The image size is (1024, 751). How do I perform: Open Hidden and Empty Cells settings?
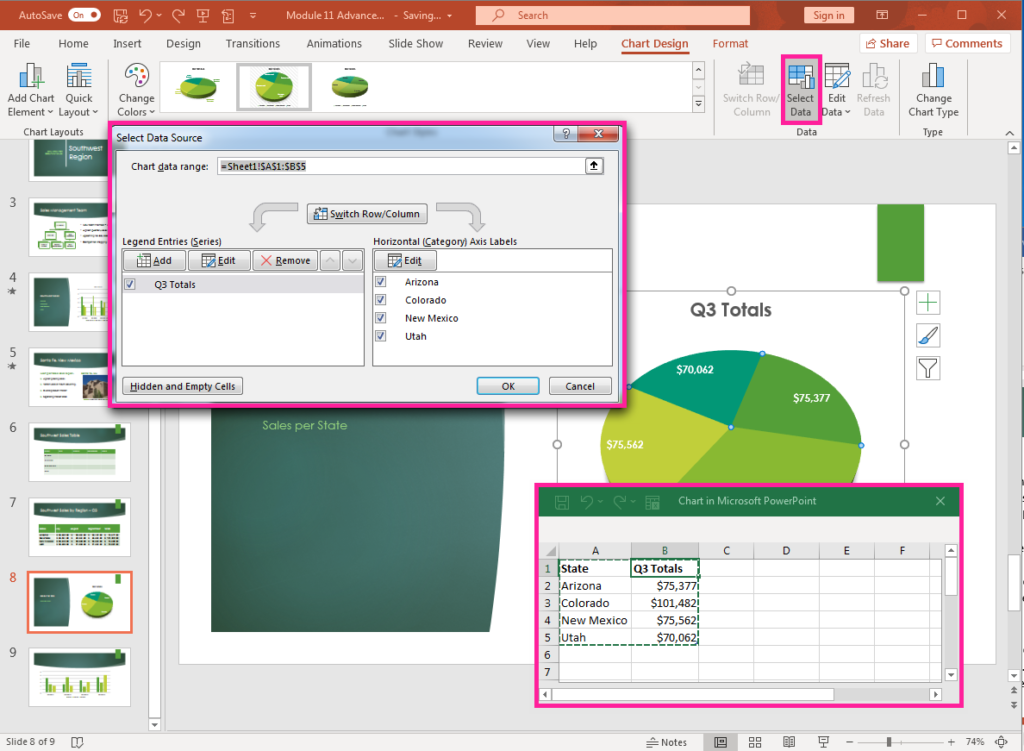(182, 385)
